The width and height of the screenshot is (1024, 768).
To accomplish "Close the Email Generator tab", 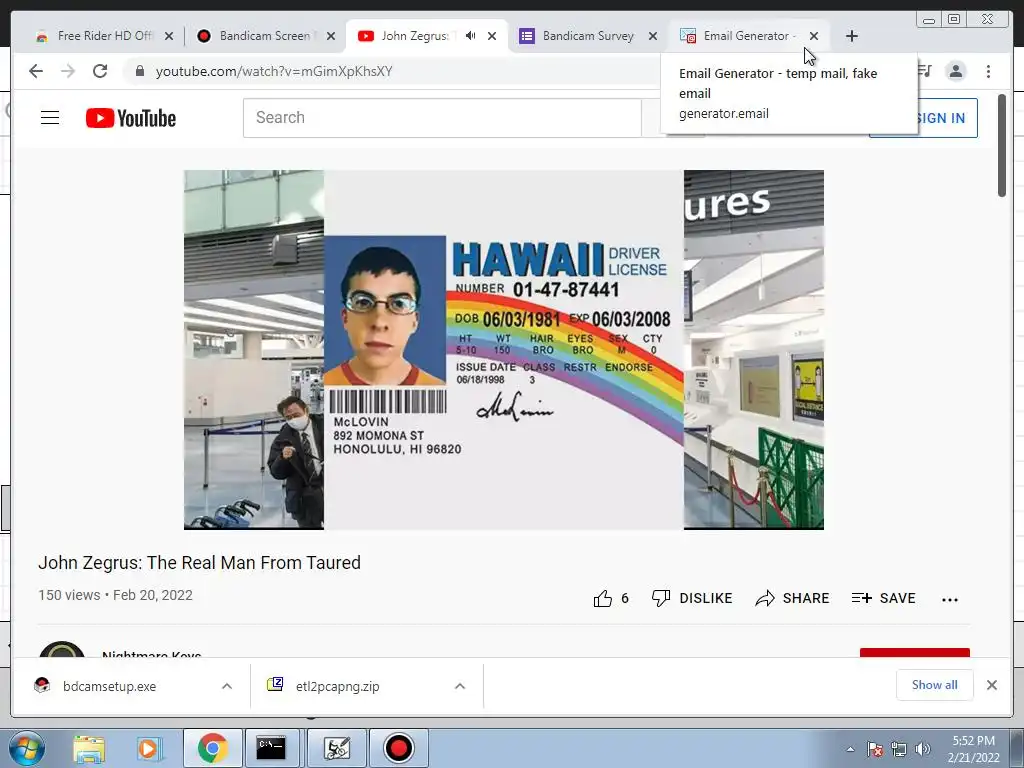I will click(814, 36).
